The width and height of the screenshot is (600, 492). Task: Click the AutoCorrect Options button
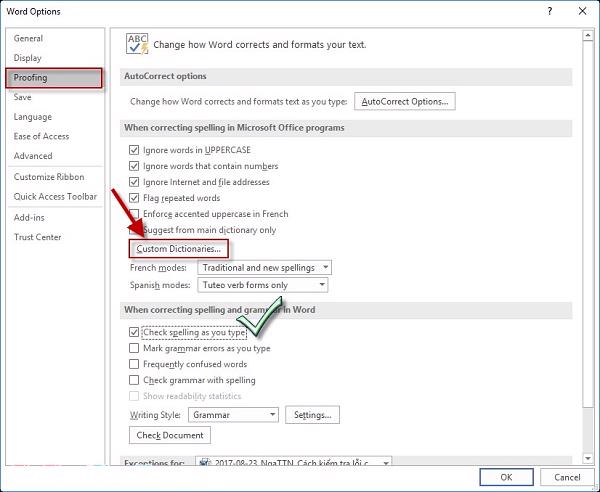406,102
